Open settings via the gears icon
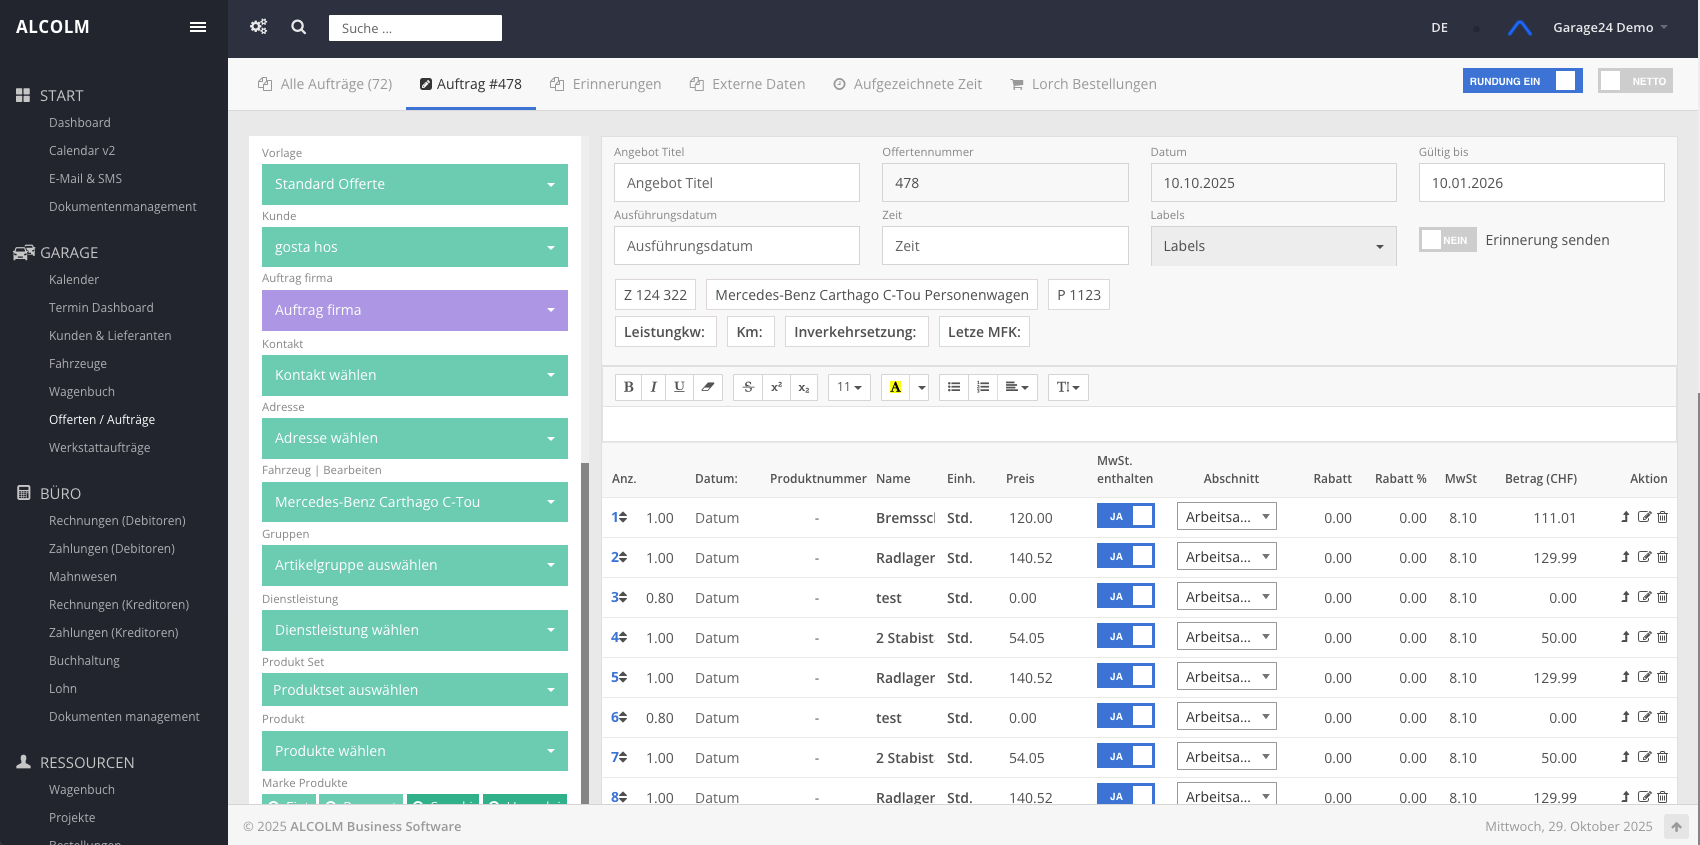The width and height of the screenshot is (1700, 845). click(258, 27)
